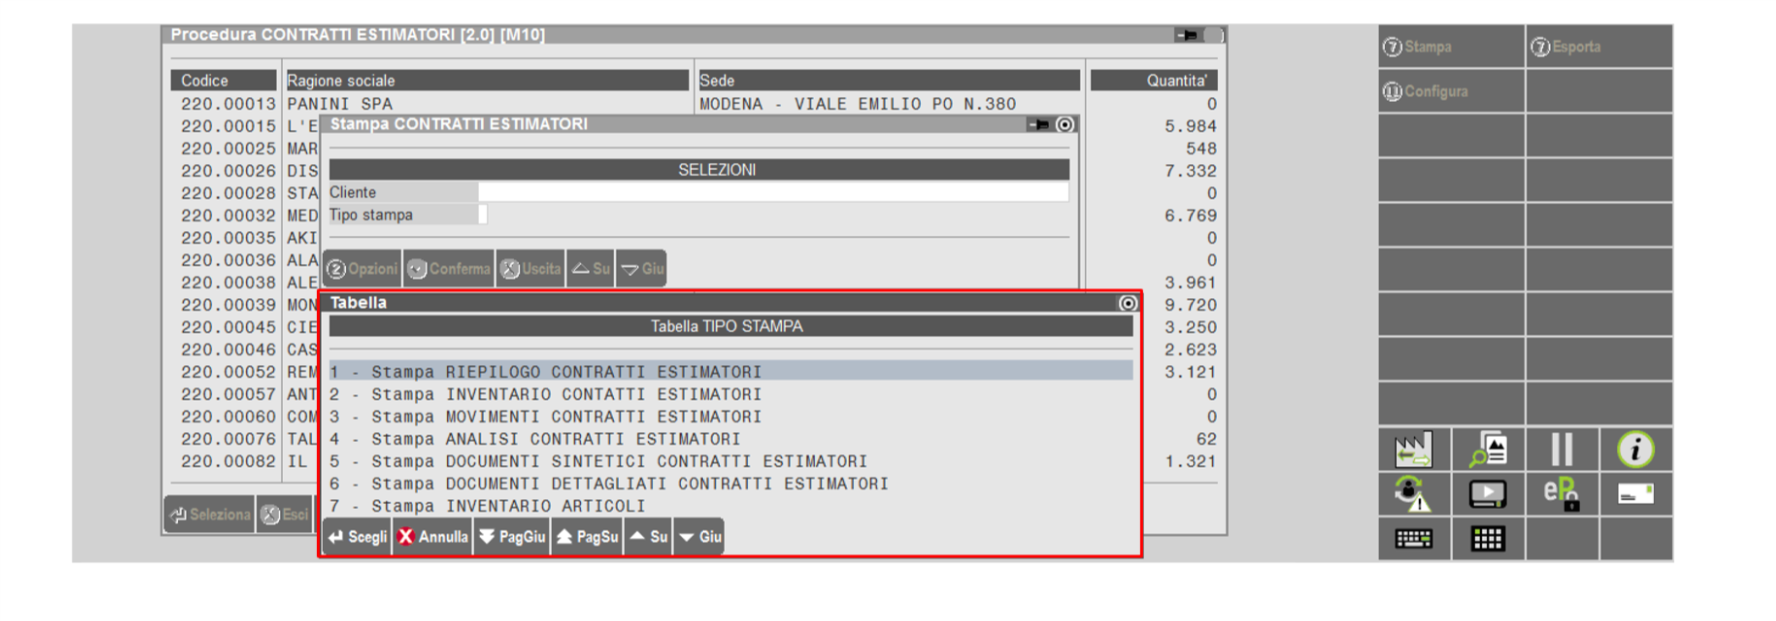Click the green info circle icon

(x=1635, y=451)
